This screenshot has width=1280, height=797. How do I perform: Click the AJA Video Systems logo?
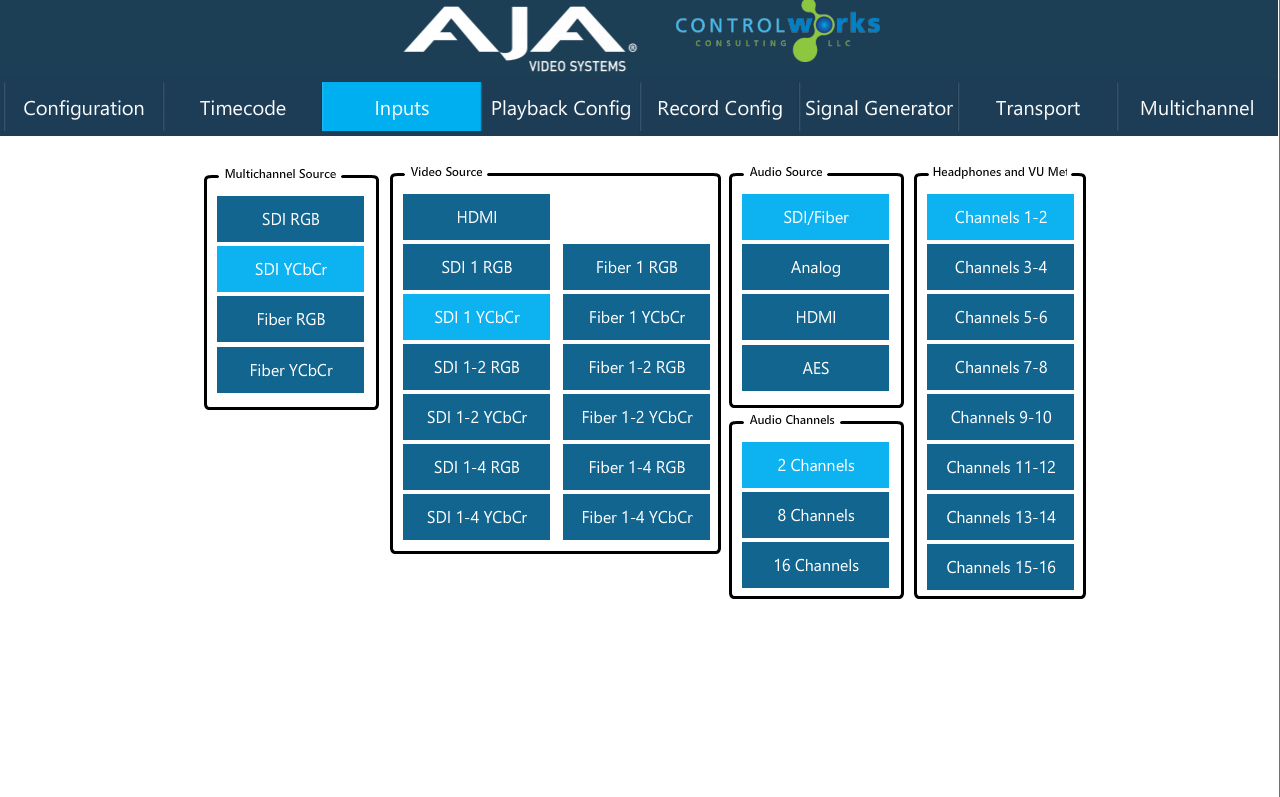(x=520, y=39)
